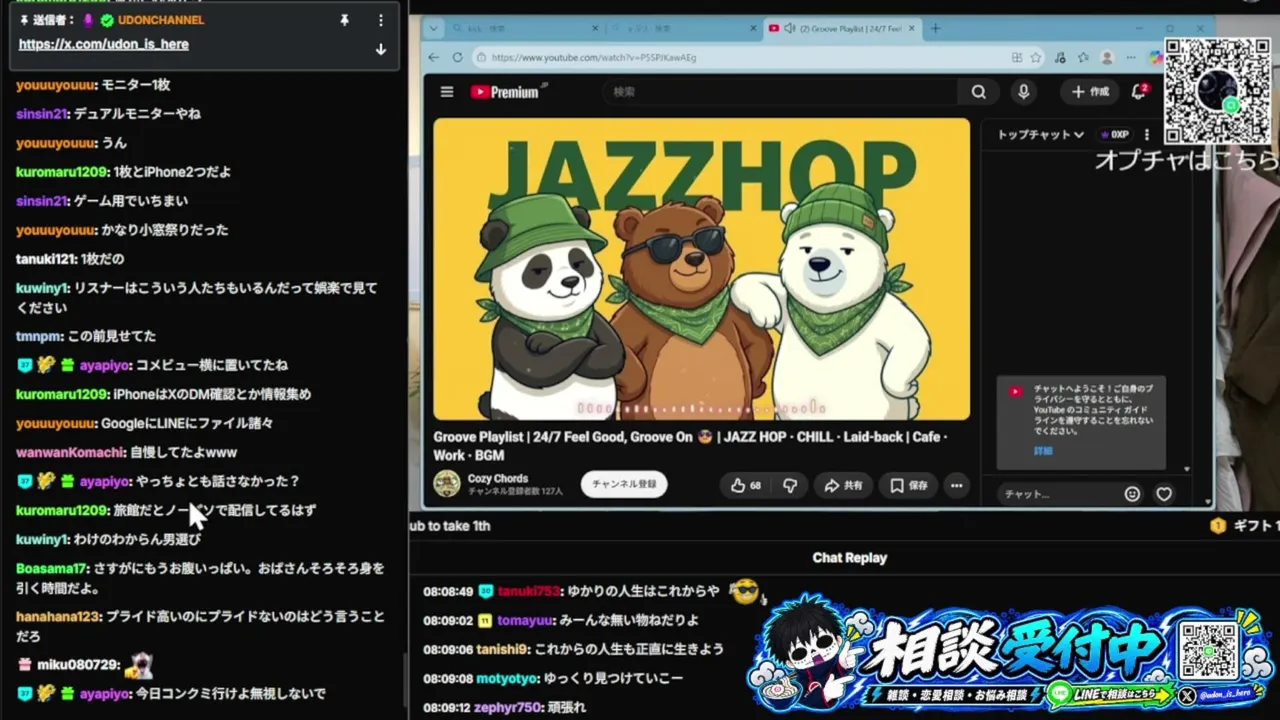Open the browser profile avatar

coord(1107,58)
